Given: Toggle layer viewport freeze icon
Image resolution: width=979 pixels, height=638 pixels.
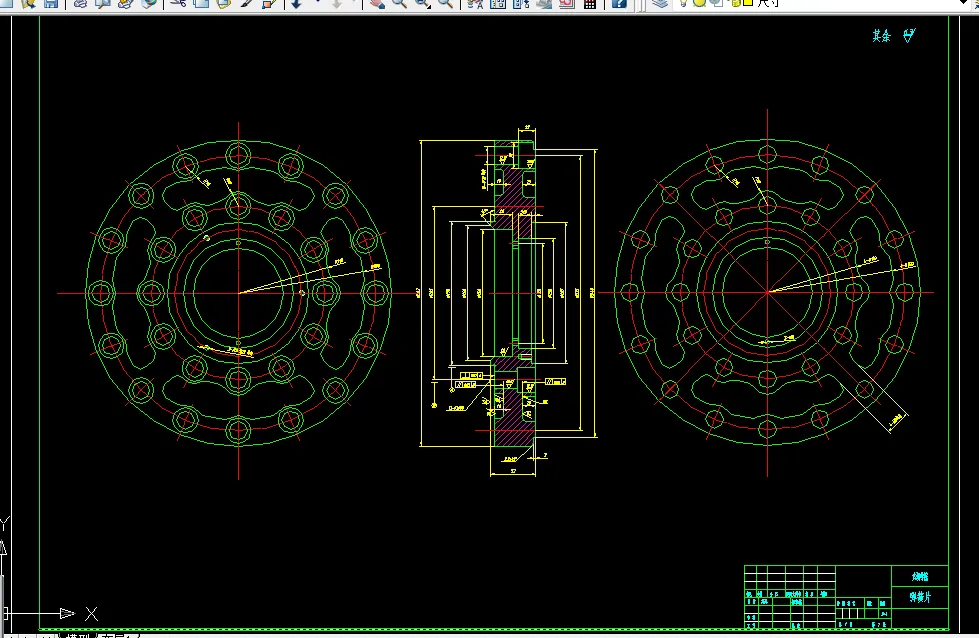Looking at the screenshot, I should tap(716, 2).
